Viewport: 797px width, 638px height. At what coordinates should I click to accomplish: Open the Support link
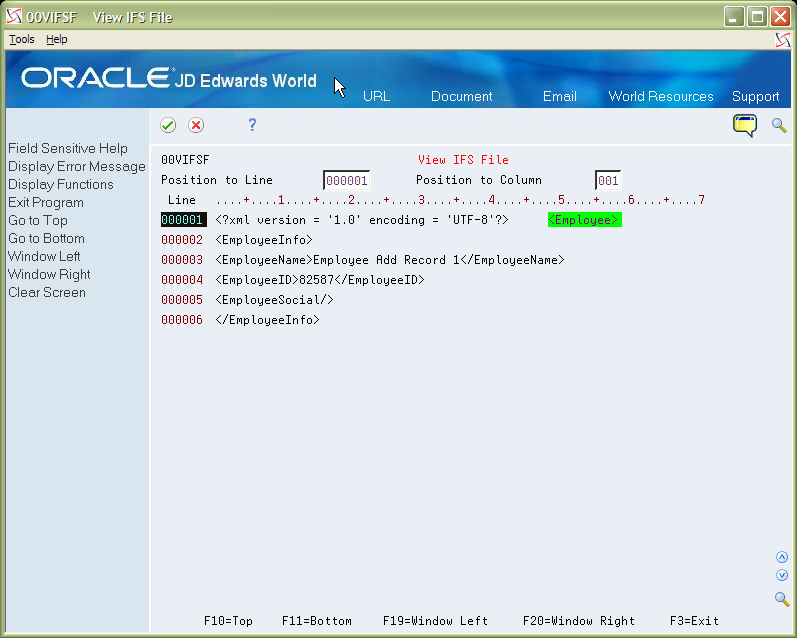click(755, 97)
